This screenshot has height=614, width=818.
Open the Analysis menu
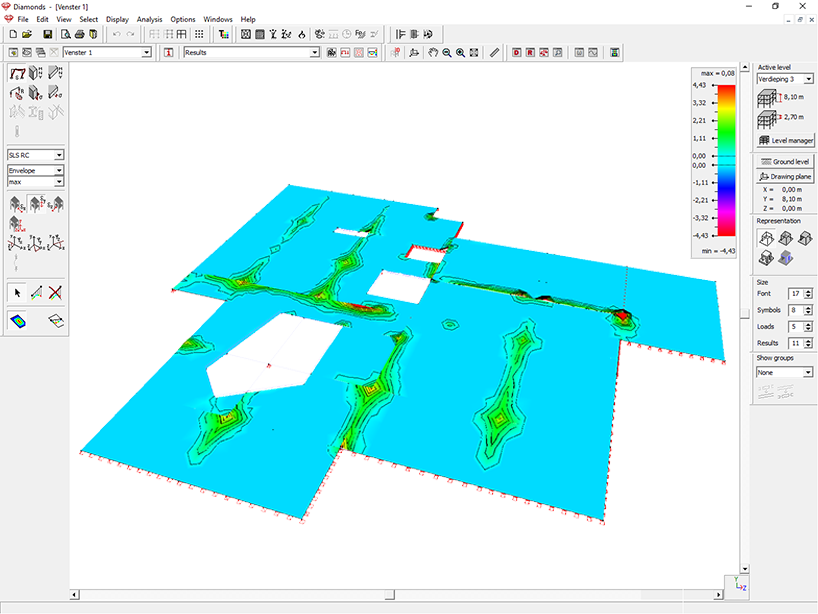pyautogui.click(x=150, y=19)
